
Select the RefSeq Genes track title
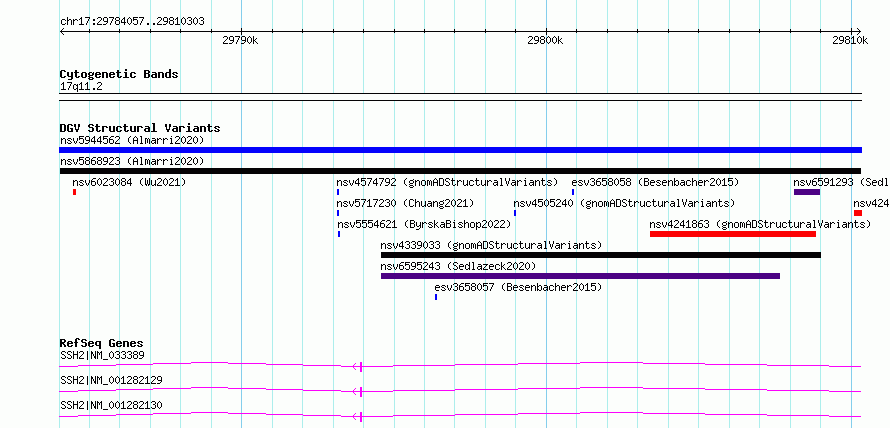(x=102, y=343)
